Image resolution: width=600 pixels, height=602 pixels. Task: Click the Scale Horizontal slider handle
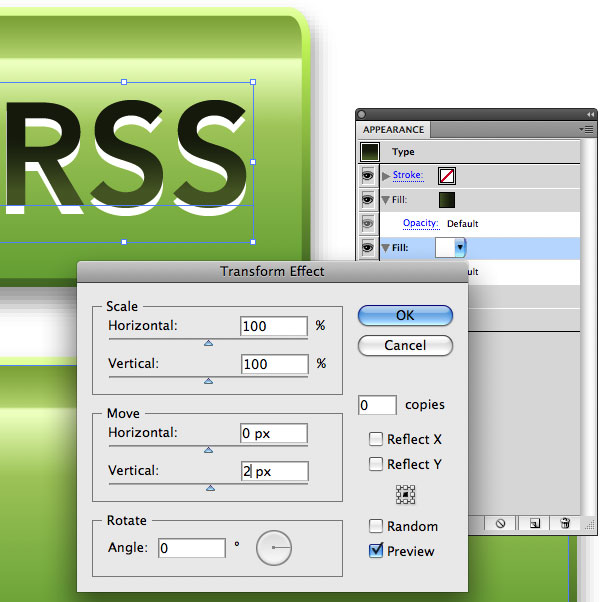(x=208, y=343)
